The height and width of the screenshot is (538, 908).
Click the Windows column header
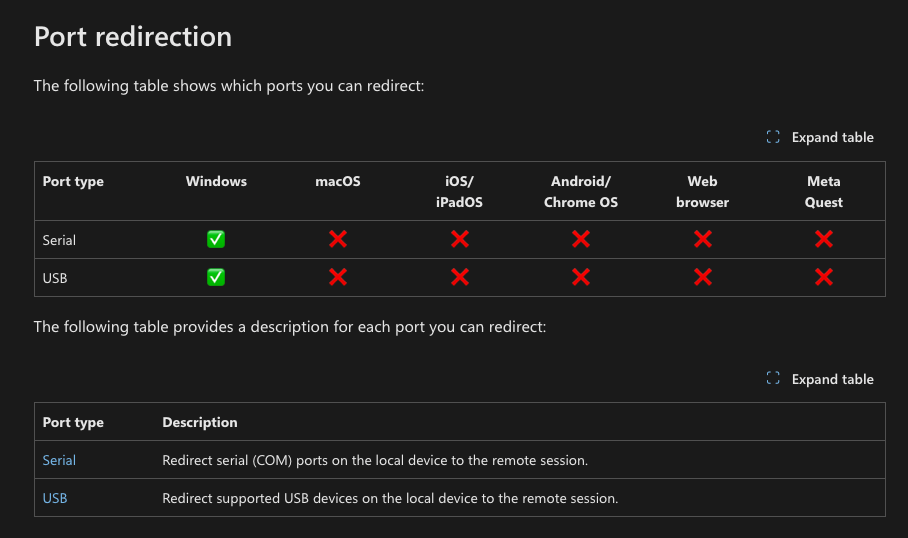click(x=216, y=181)
